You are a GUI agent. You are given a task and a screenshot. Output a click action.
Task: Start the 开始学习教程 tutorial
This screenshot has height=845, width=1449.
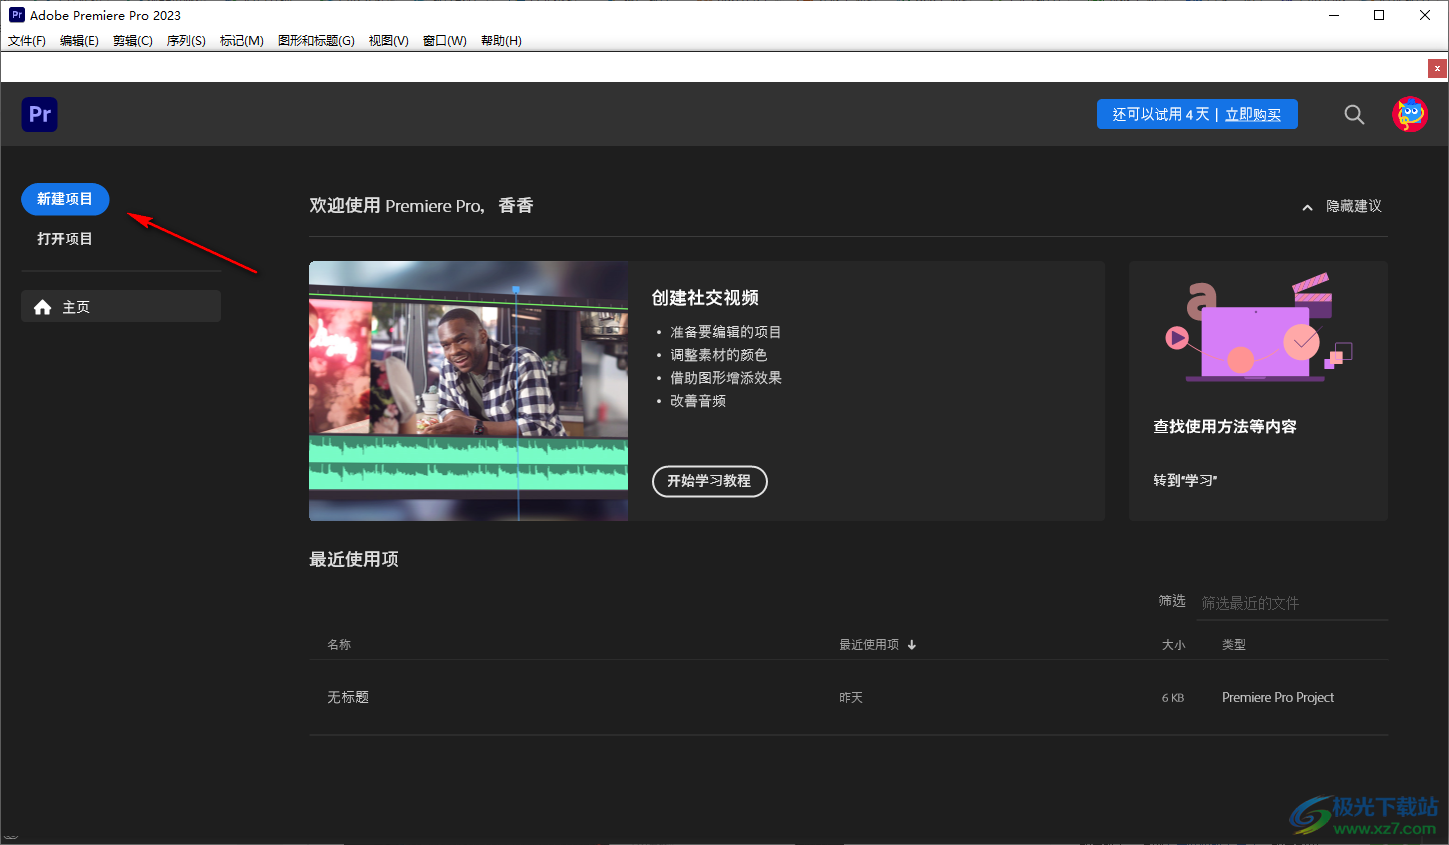710,481
